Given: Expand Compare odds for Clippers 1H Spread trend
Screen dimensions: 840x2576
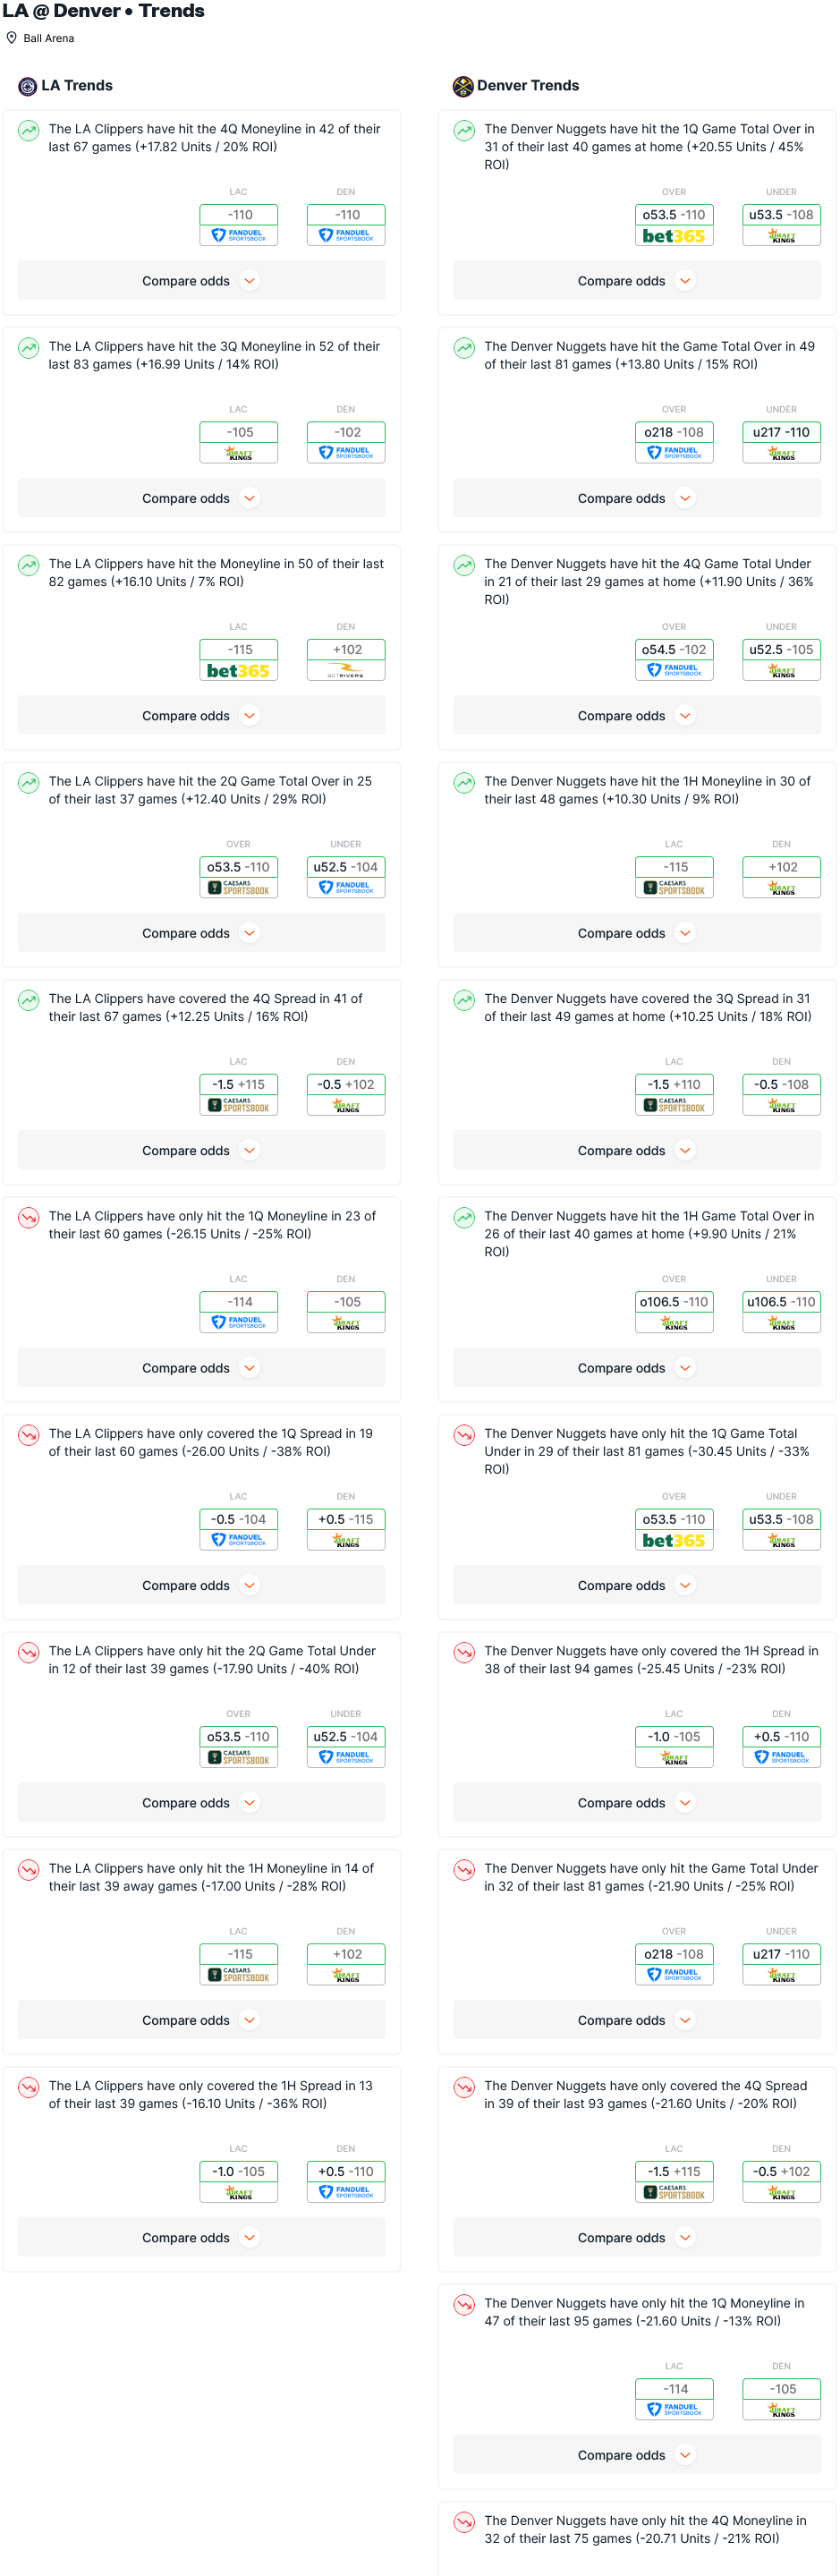Looking at the screenshot, I should (x=201, y=2238).
